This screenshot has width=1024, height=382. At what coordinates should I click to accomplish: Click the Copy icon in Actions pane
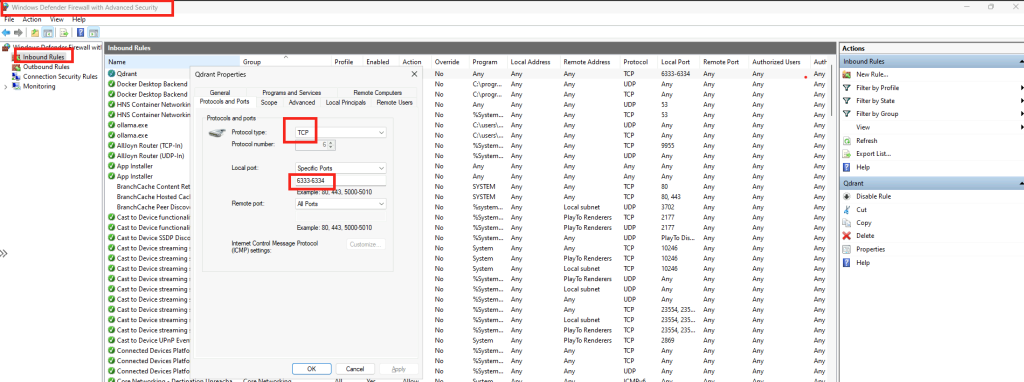tap(846, 223)
